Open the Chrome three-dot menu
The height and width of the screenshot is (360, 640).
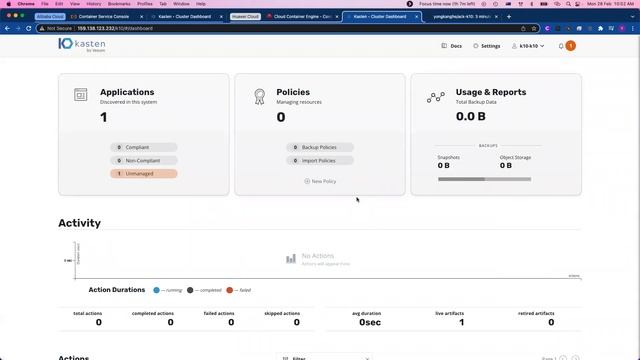[x=633, y=29]
